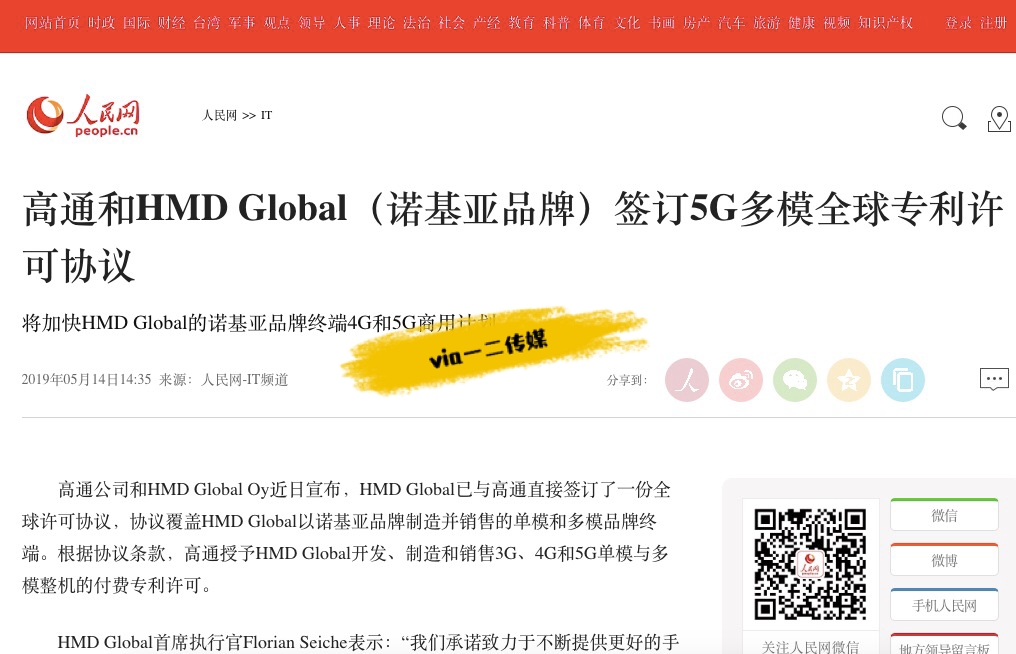Go to the 健康 section
Screen dimensions: 1016x654
pyautogui.click(x=802, y=23)
